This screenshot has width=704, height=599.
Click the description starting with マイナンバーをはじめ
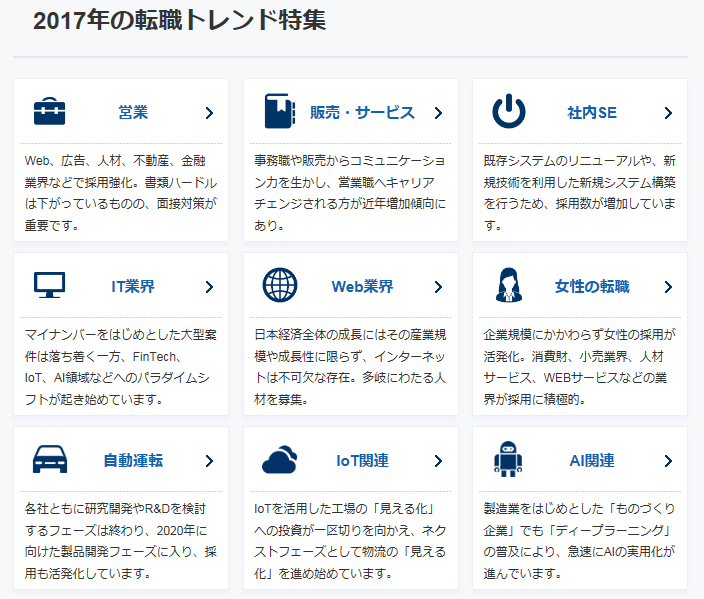[x=121, y=367]
